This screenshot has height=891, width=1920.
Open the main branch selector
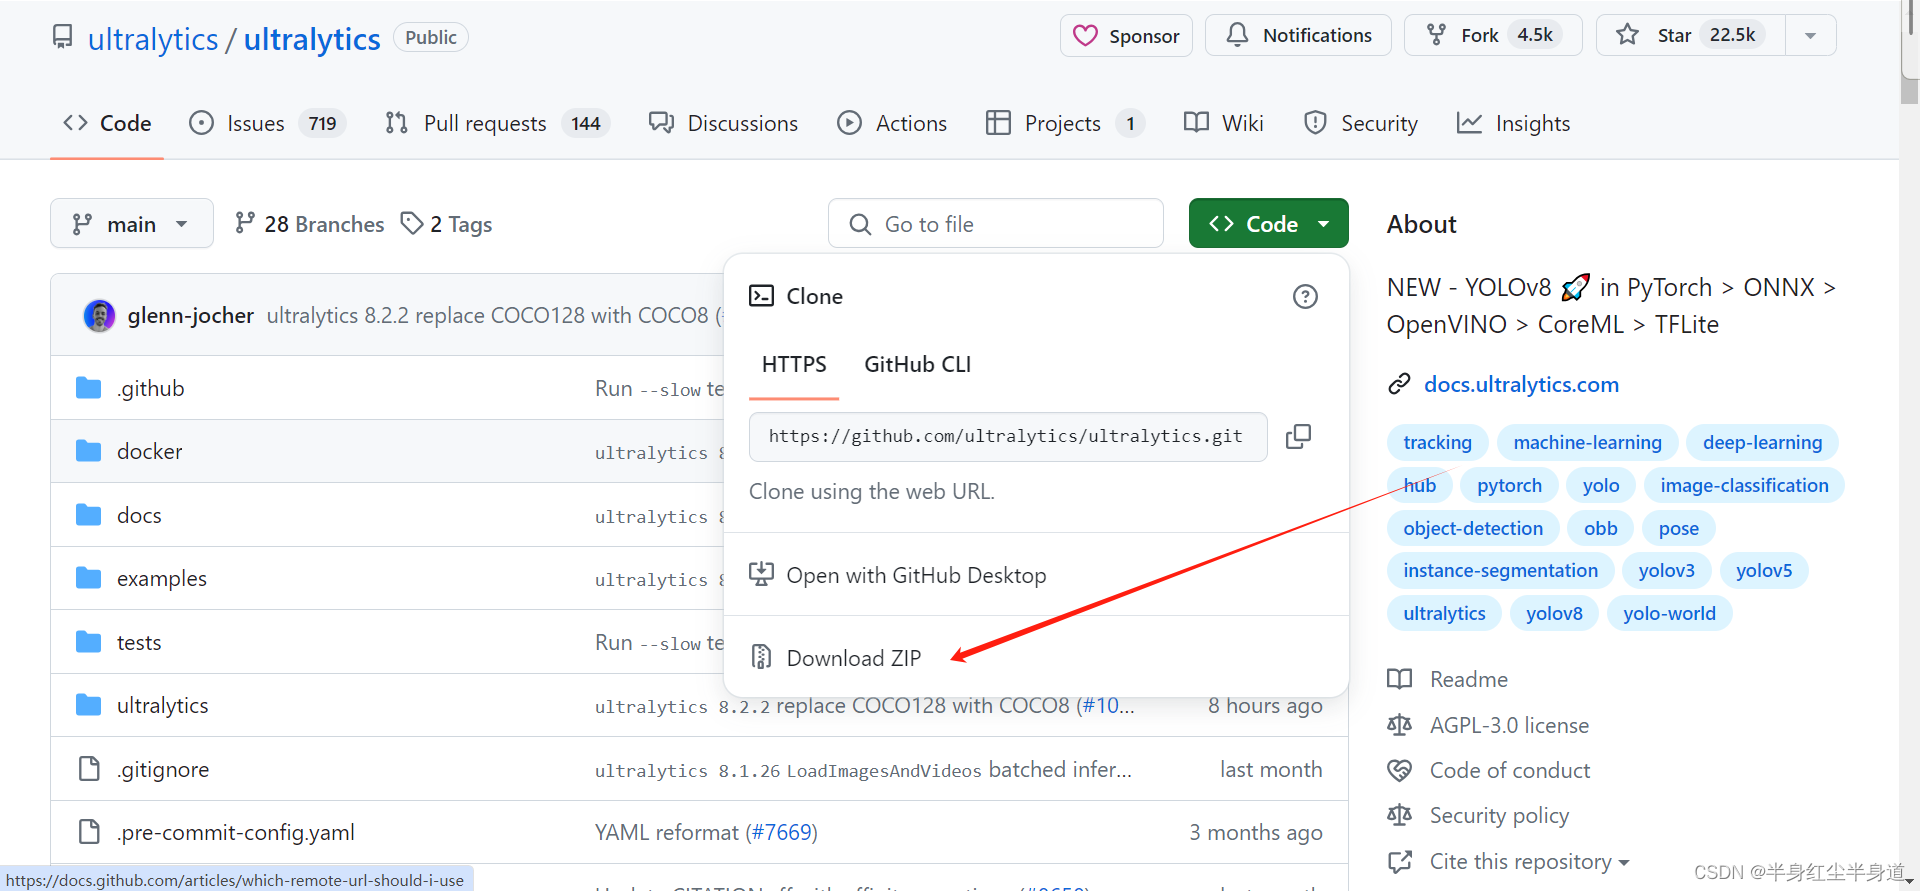[x=132, y=224]
